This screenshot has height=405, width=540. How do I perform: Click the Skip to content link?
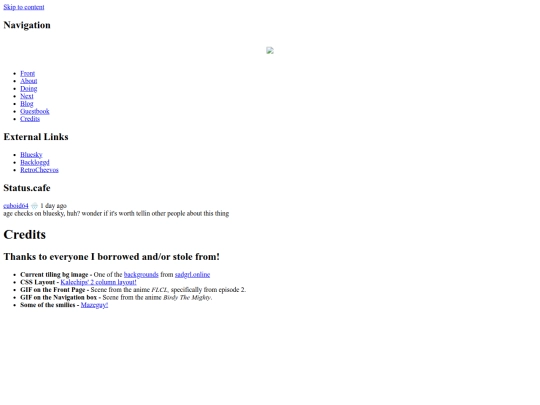click(x=24, y=7)
